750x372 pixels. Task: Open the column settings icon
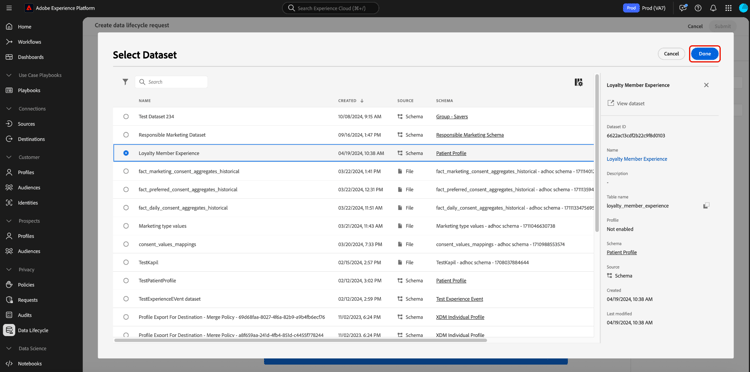(x=578, y=82)
